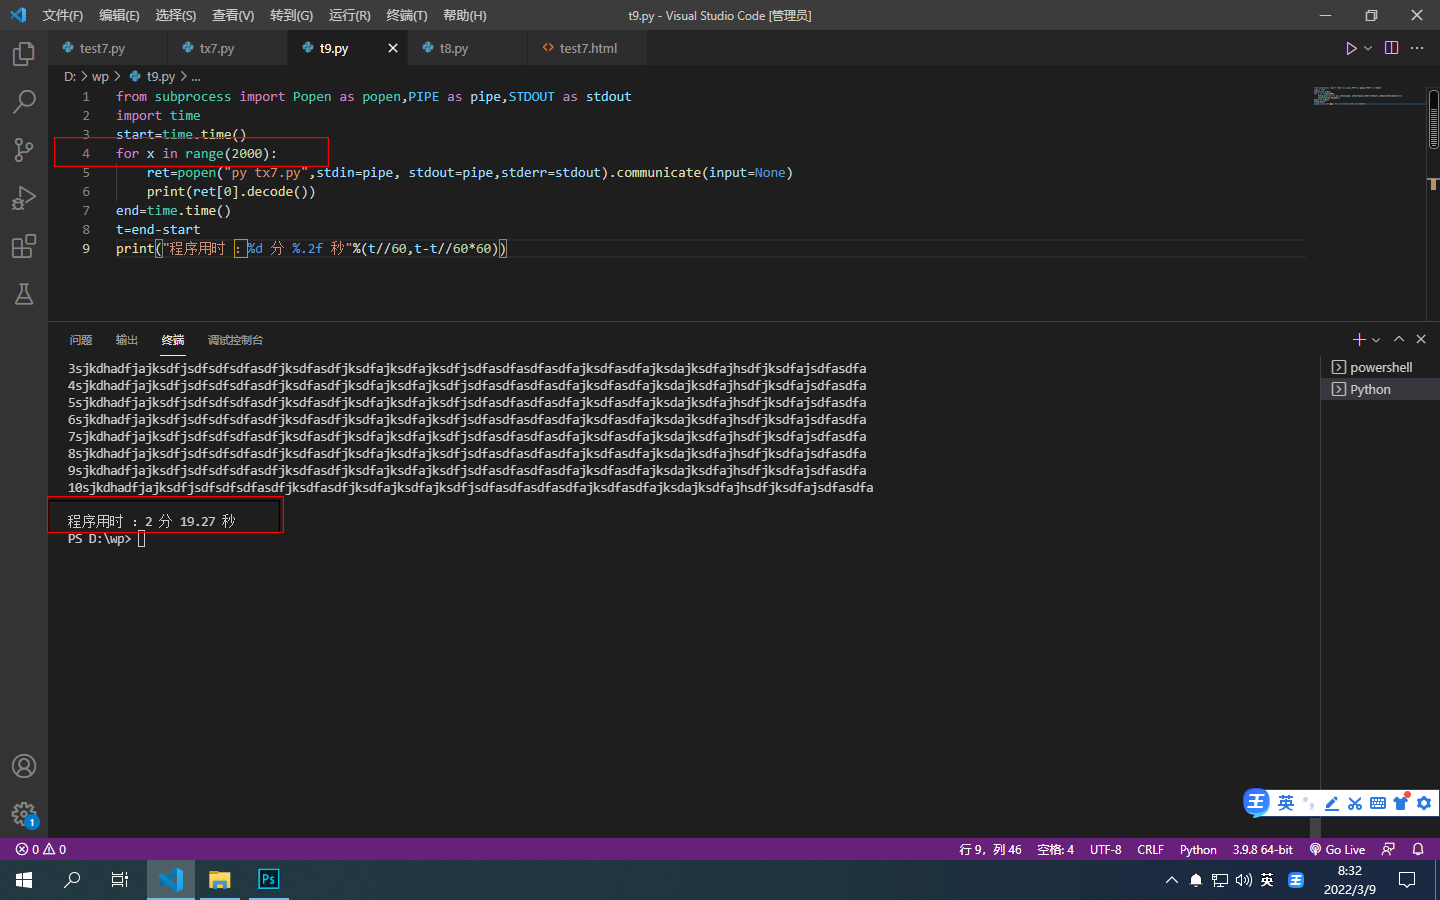Switch to the 问题 panel tab
1440x900 pixels.
pyautogui.click(x=81, y=340)
